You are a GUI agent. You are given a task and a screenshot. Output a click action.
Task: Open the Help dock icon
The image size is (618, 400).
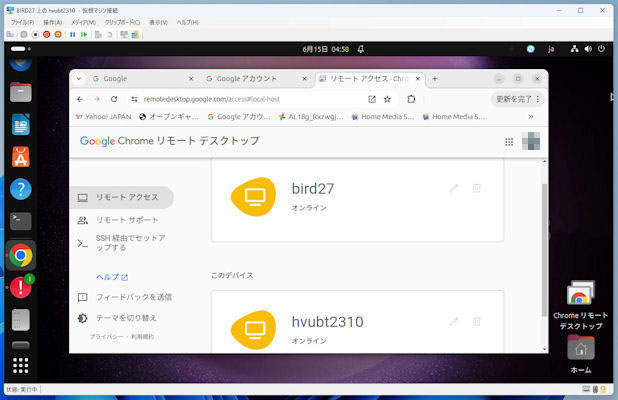point(20,189)
